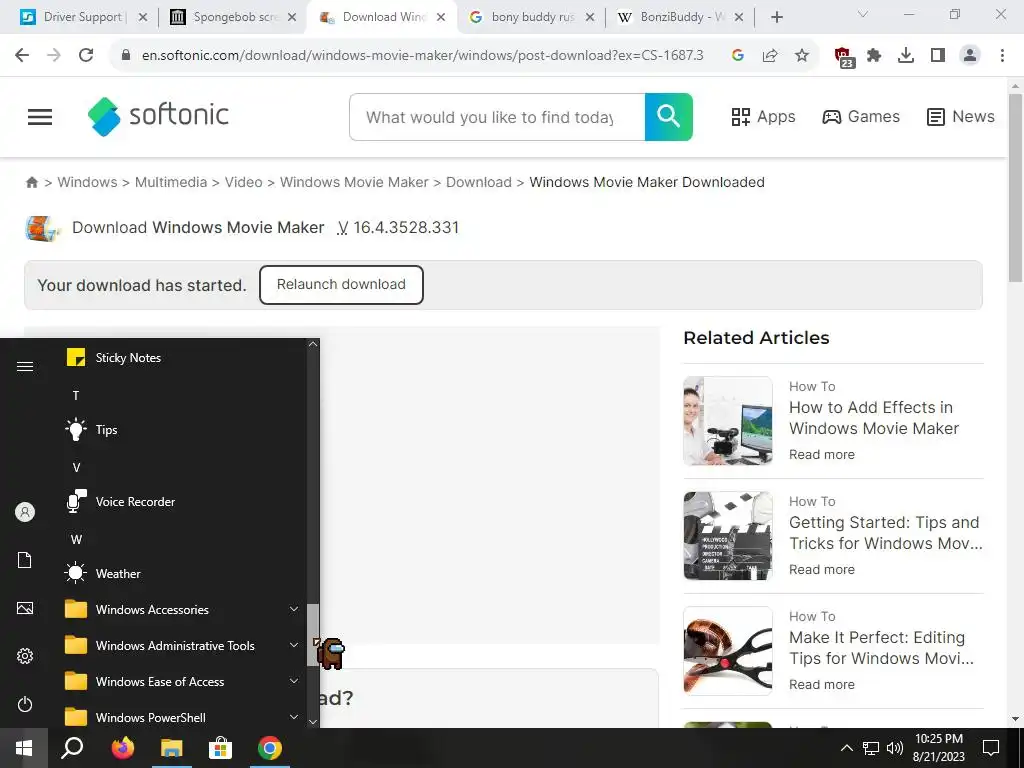
Task: Open the Chrome tab search chevron
Action: coord(863,14)
